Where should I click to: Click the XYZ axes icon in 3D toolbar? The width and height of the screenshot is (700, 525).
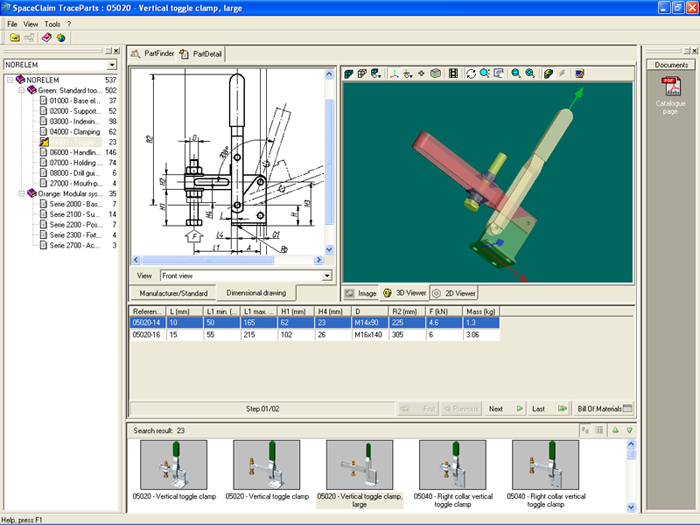pyautogui.click(x=394, y=73)
